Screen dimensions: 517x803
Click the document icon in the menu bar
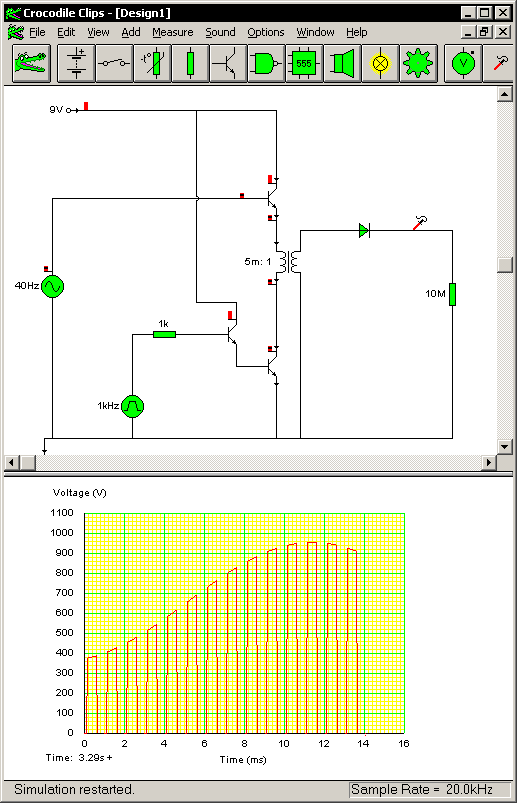pos(15,32)
